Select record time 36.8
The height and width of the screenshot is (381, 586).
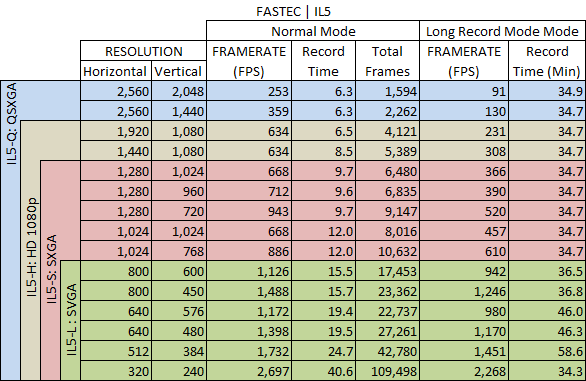[547, 291]
